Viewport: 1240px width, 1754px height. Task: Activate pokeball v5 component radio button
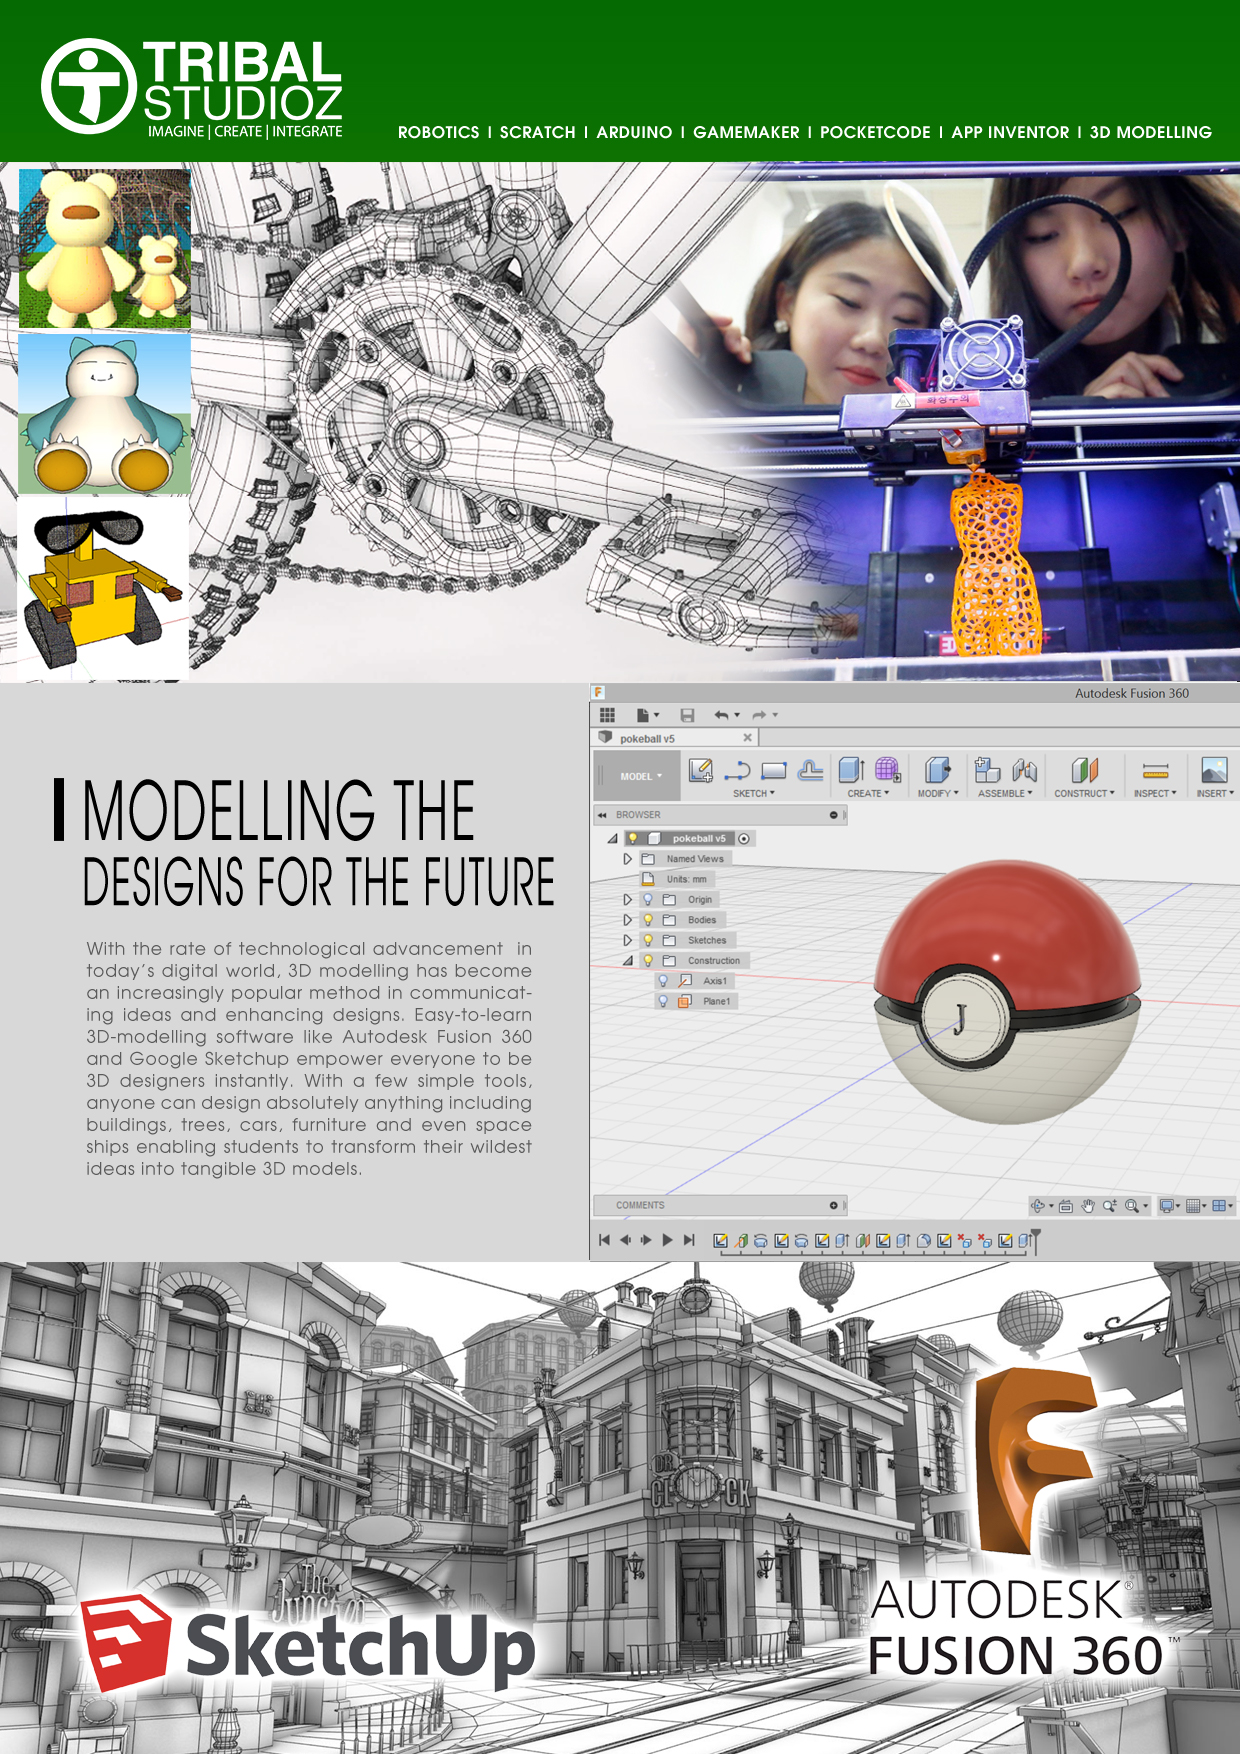click(744, 839)
